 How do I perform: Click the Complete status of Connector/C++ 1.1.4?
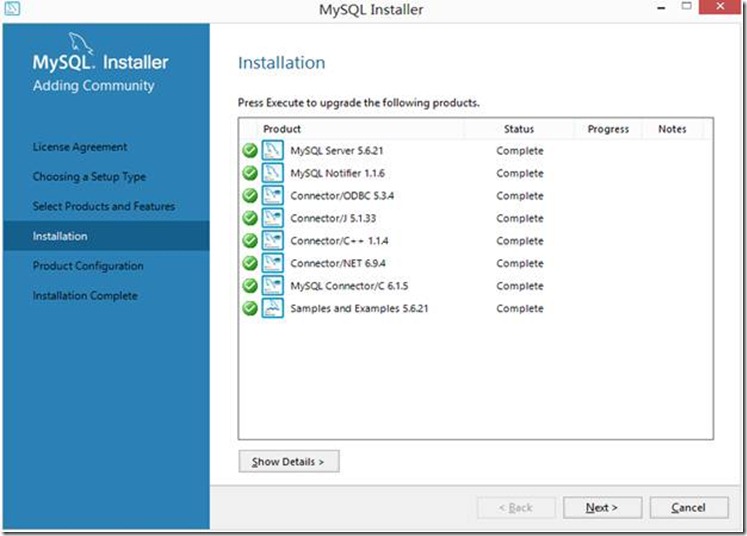point(520,241)
